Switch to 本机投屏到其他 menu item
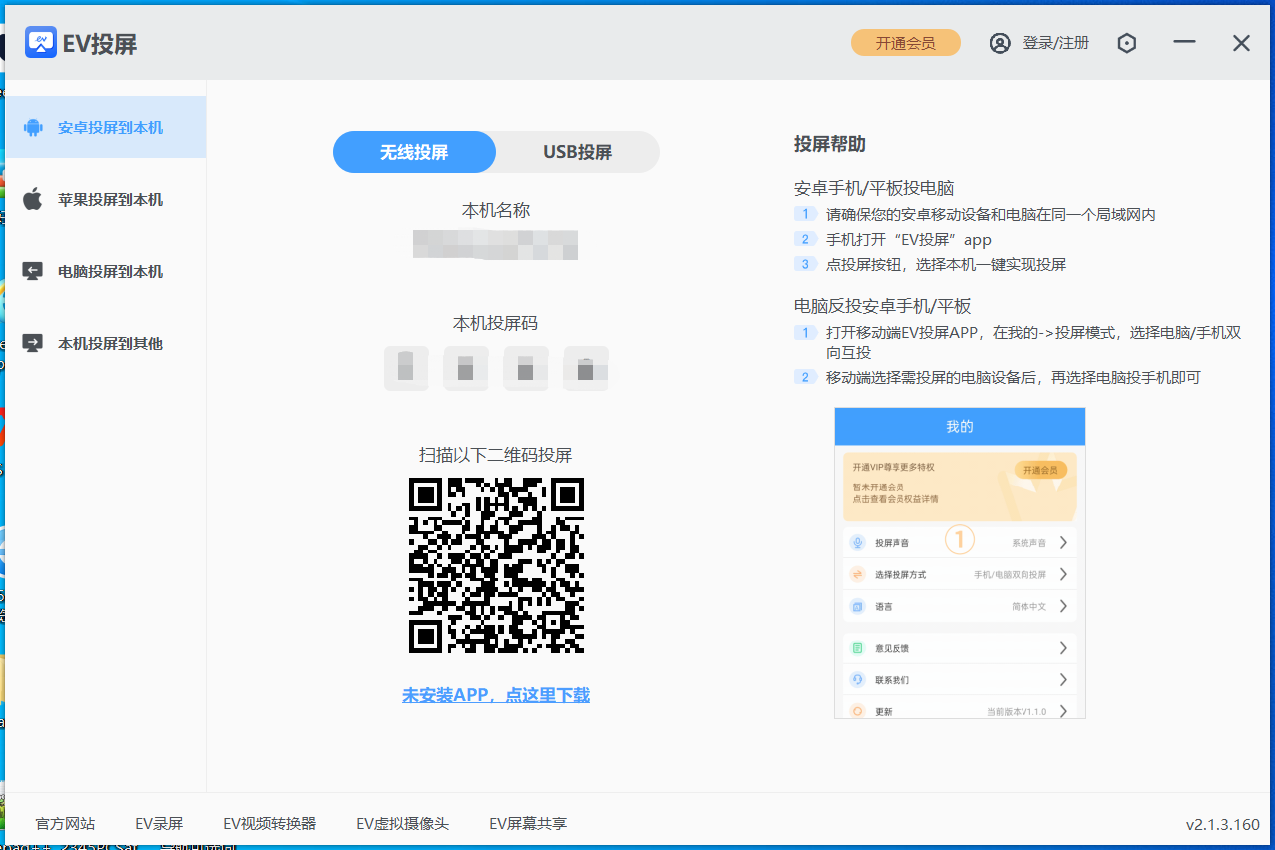 [105, 343]
